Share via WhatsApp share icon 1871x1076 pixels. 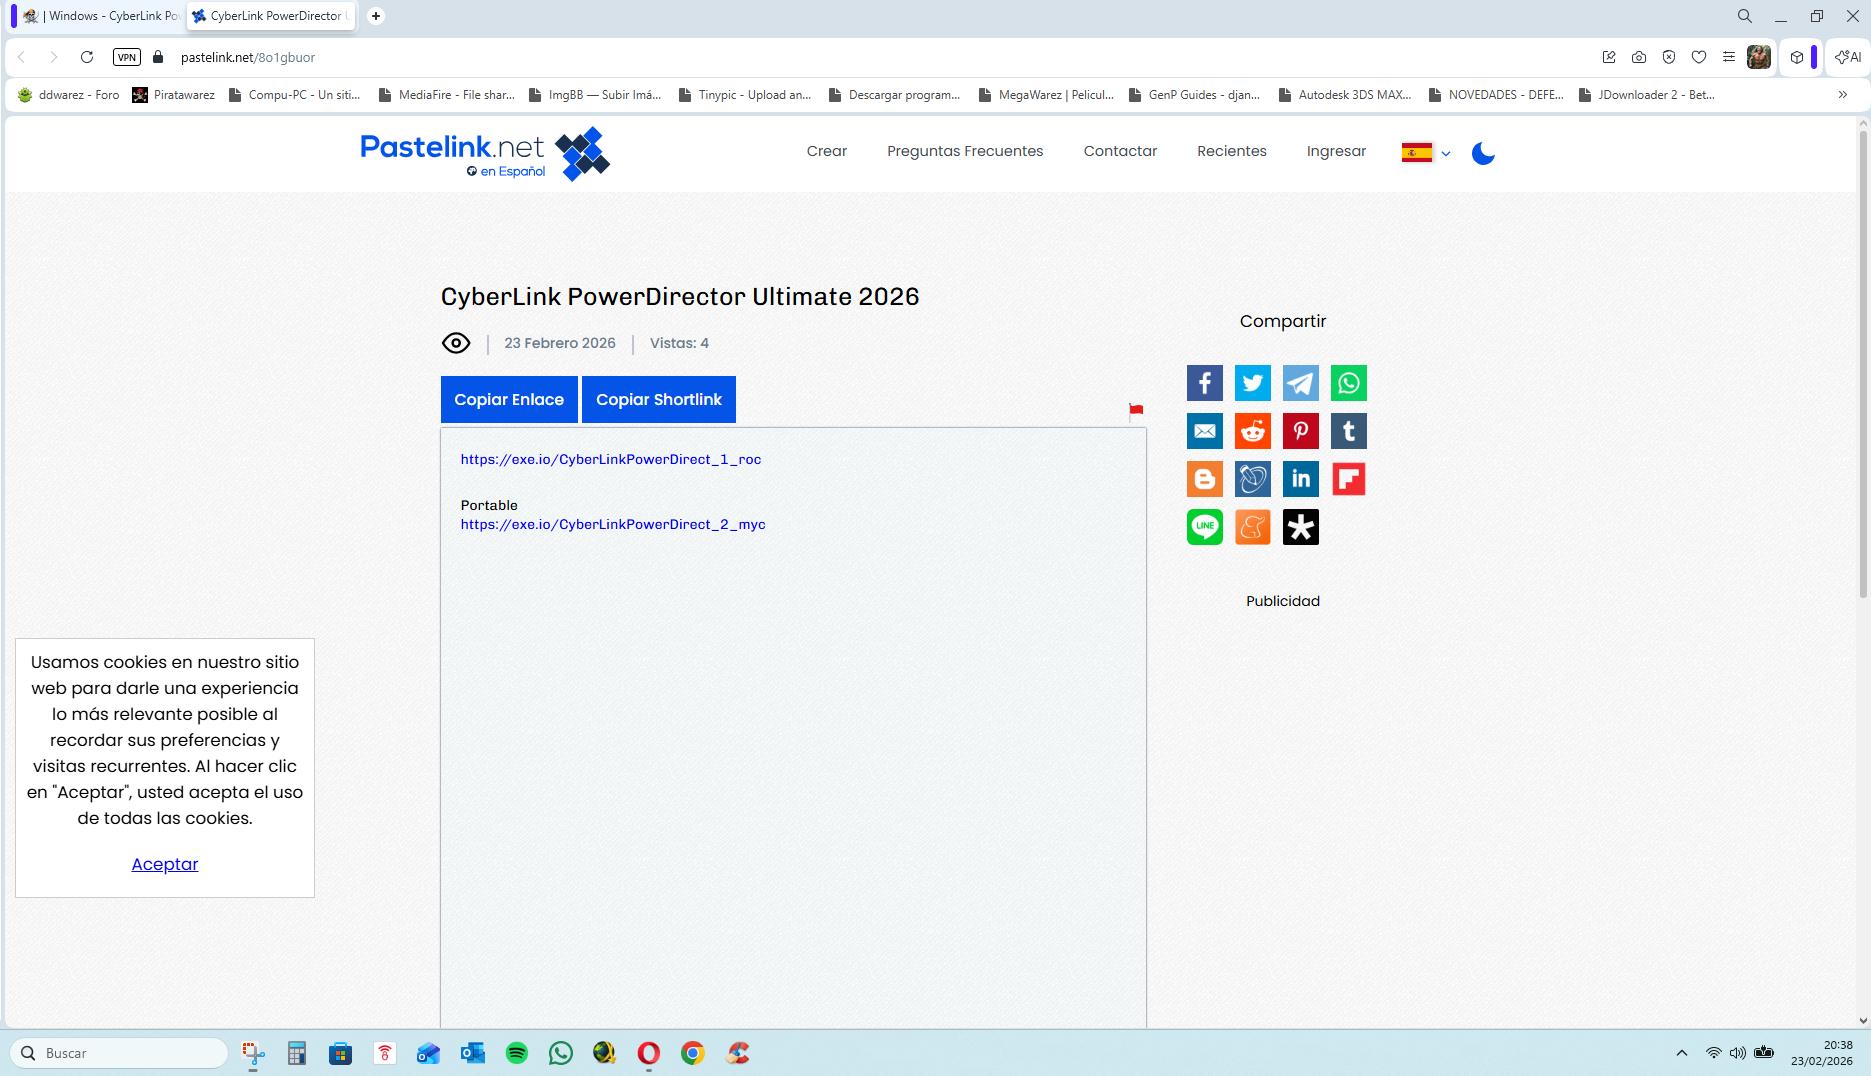(1348, 383)
